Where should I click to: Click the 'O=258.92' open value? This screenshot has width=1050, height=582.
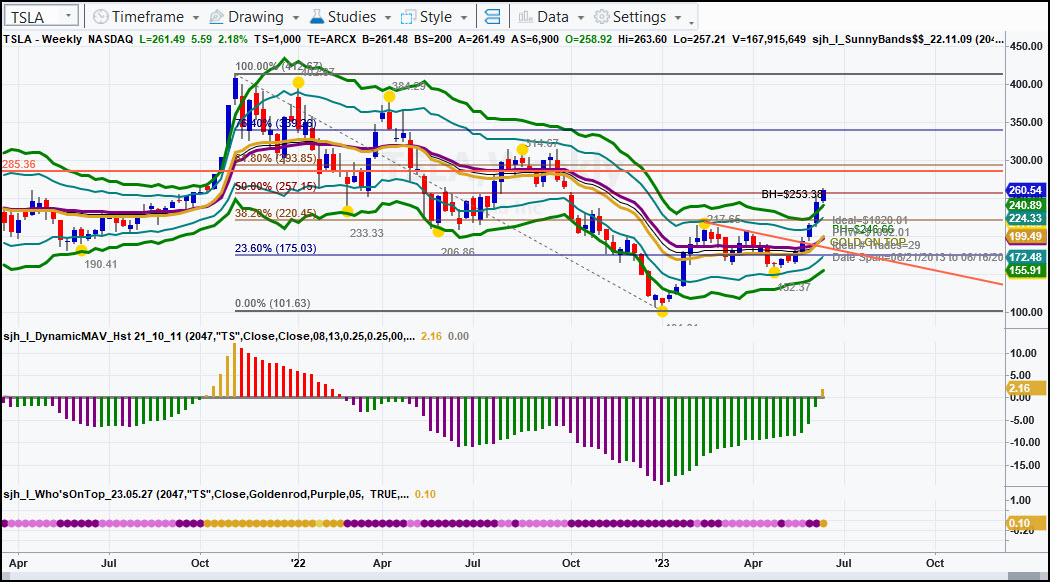click(x=589, y=40)
